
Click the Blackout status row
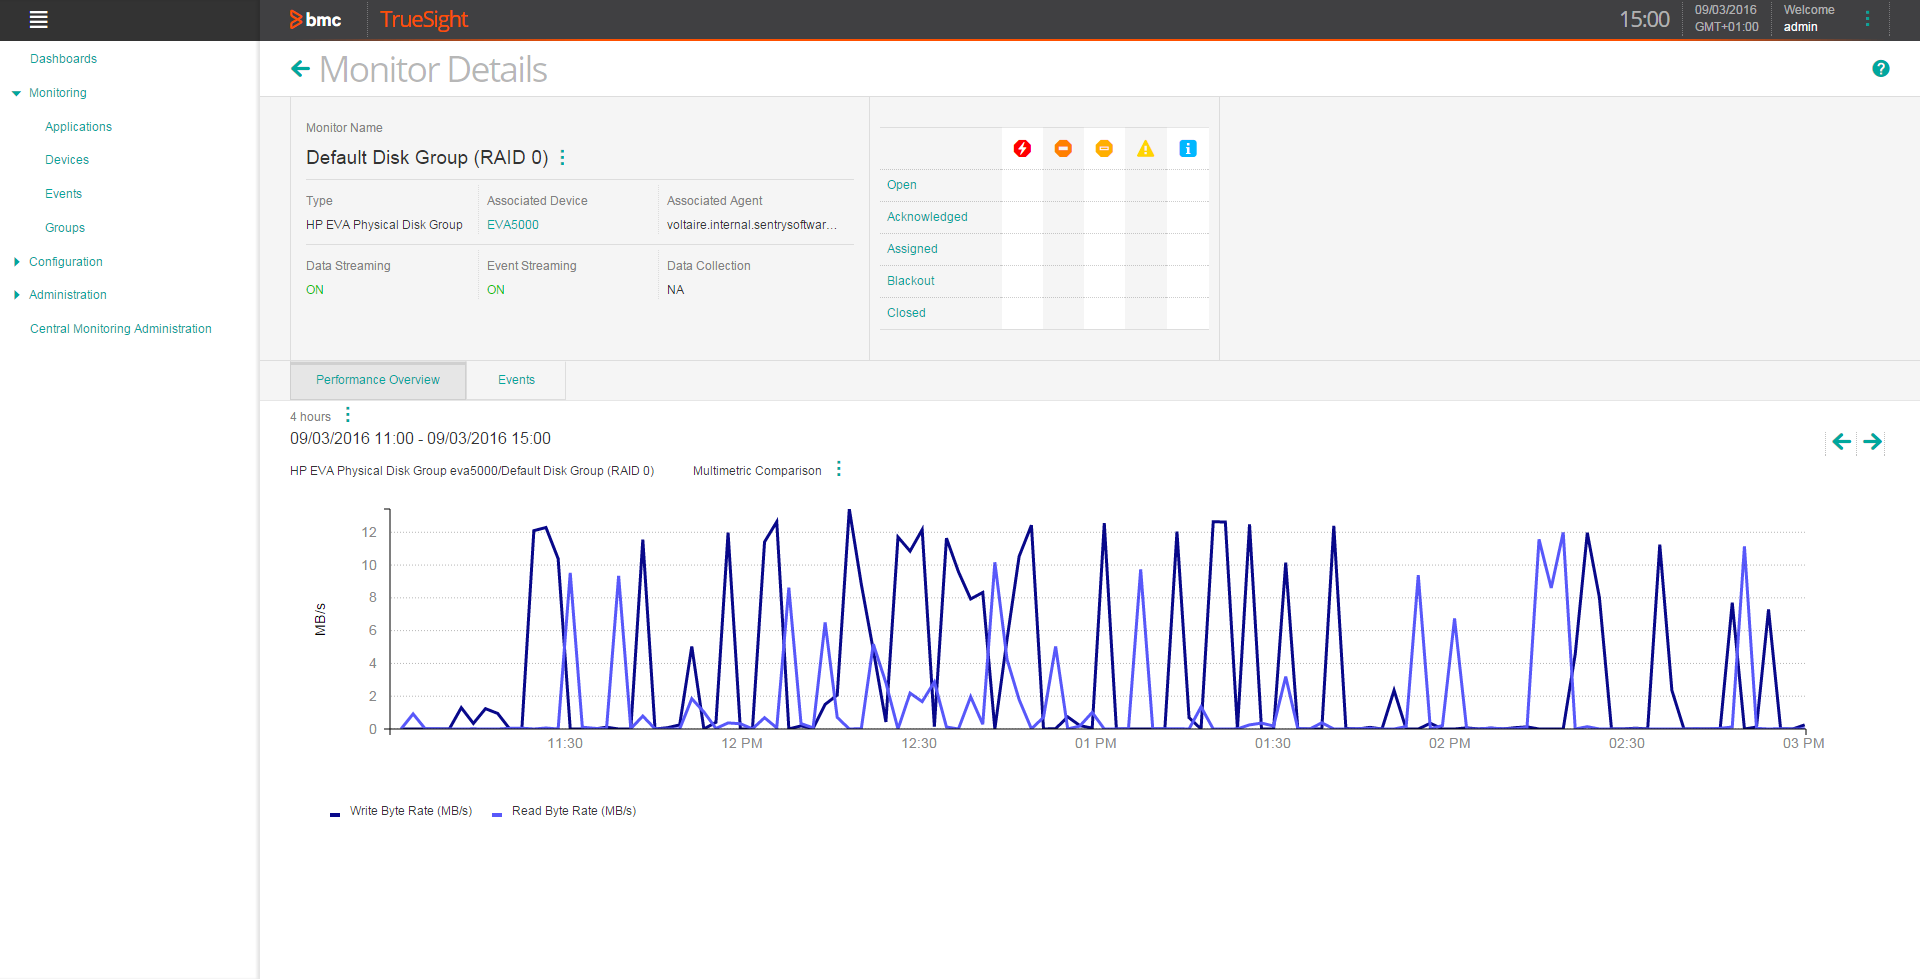(1044, 281)
